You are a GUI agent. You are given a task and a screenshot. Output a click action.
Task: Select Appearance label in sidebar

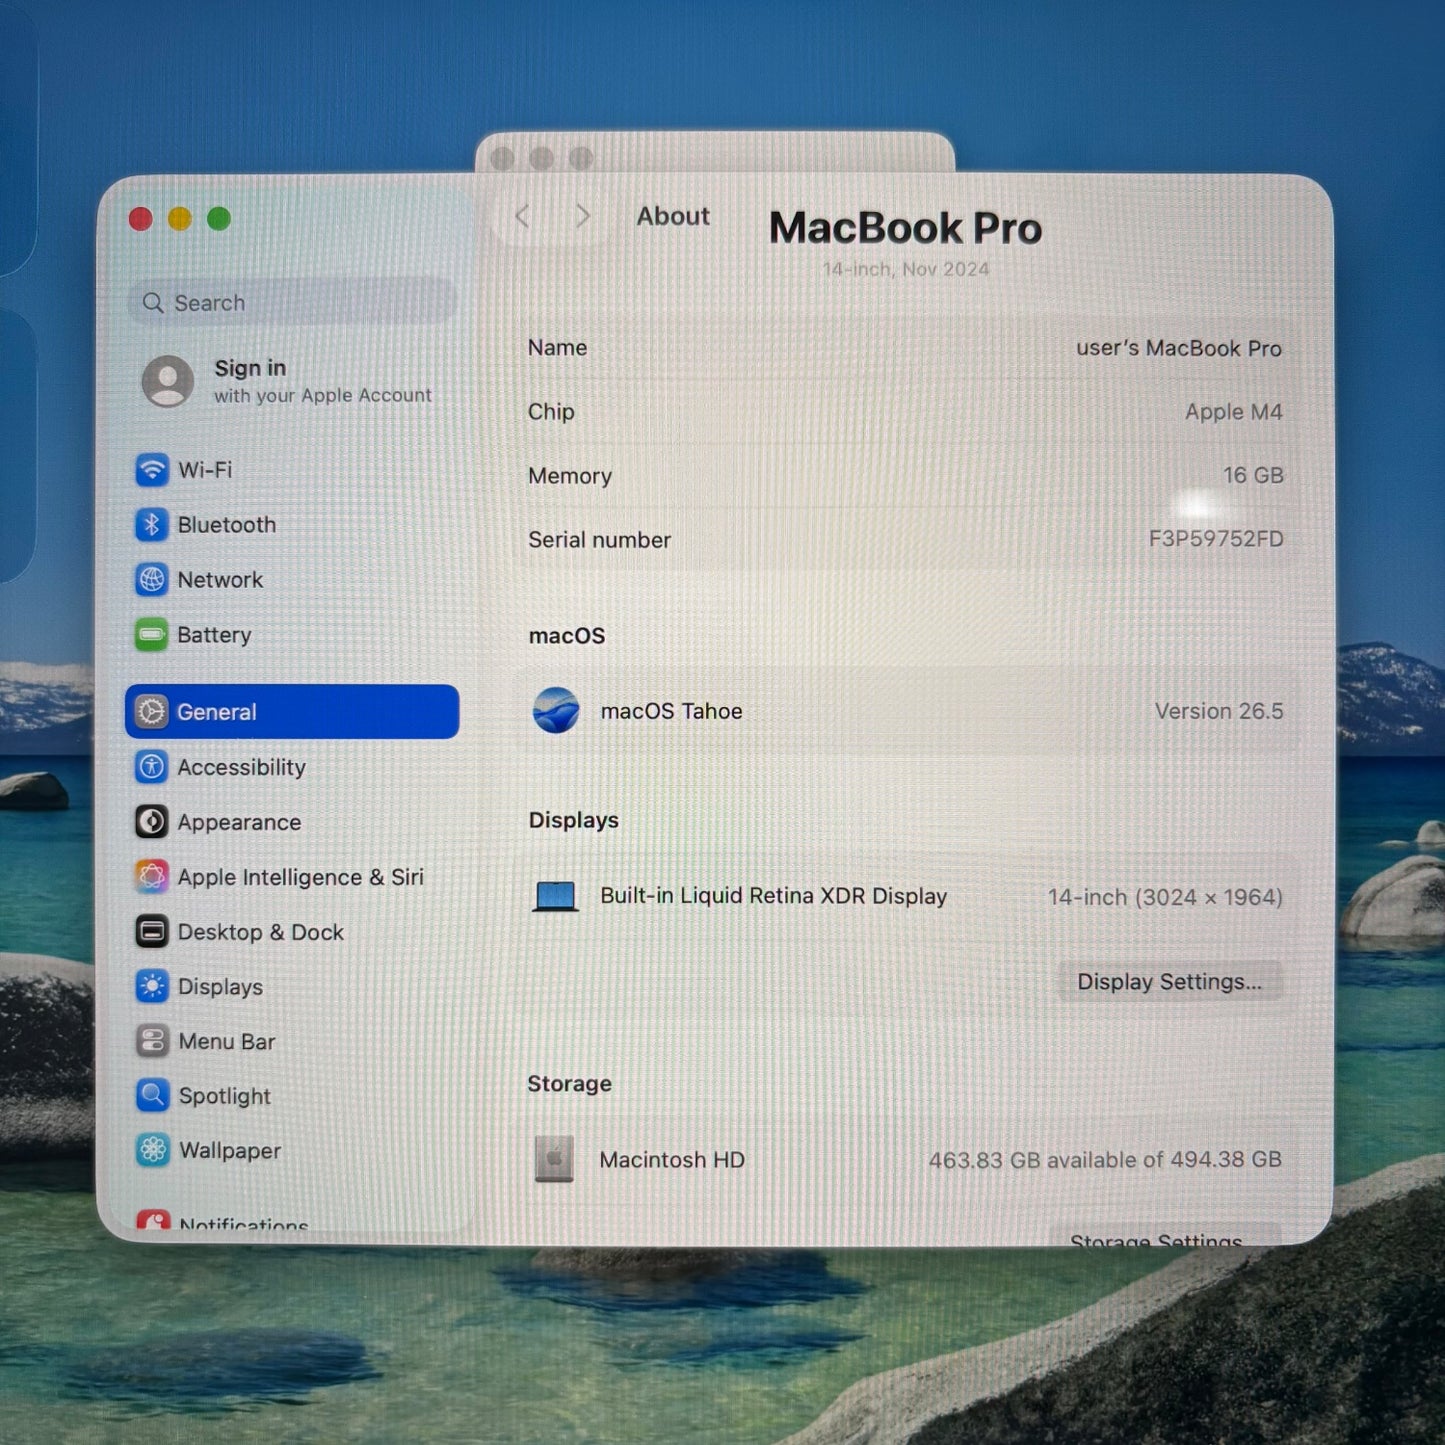239,822
